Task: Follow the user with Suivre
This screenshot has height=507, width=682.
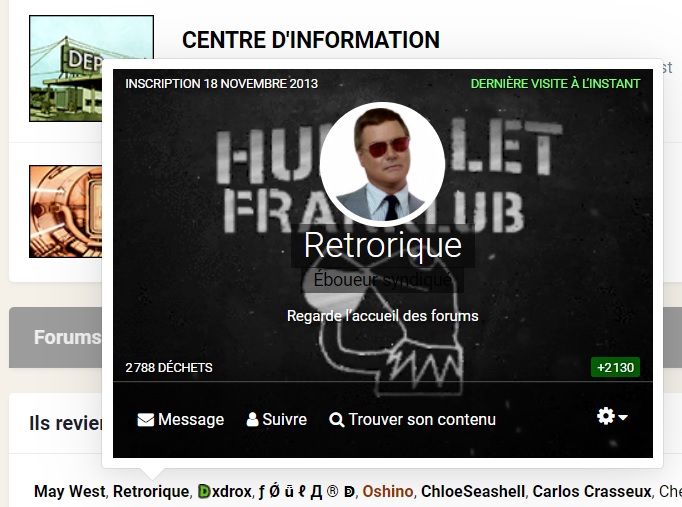Action: [277, 420]
